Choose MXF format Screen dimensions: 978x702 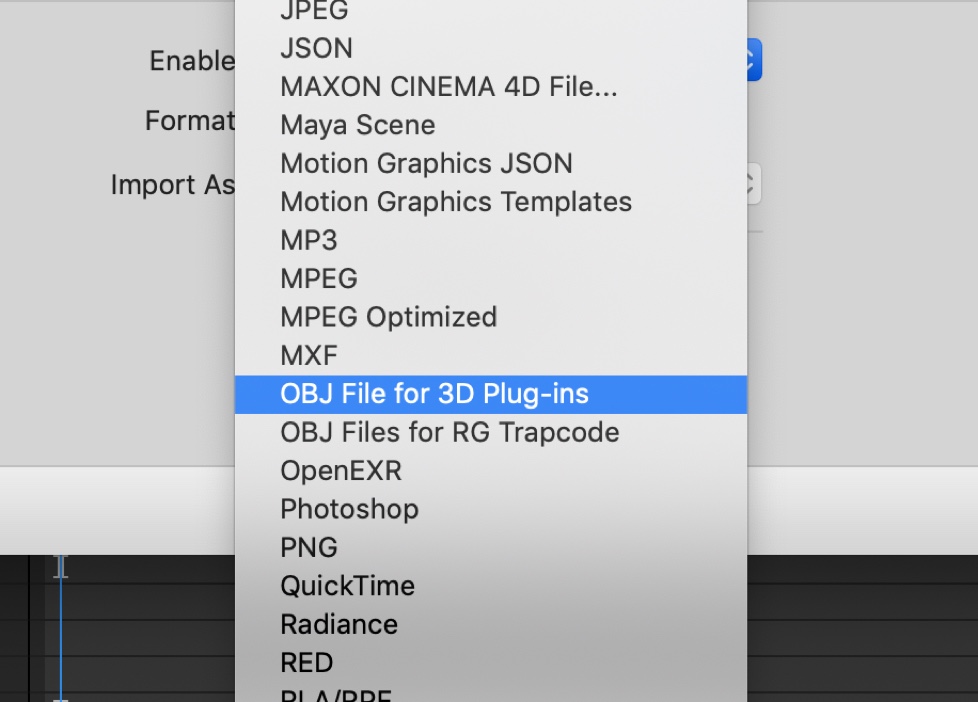pyautogui.click(x=491, y=356)
